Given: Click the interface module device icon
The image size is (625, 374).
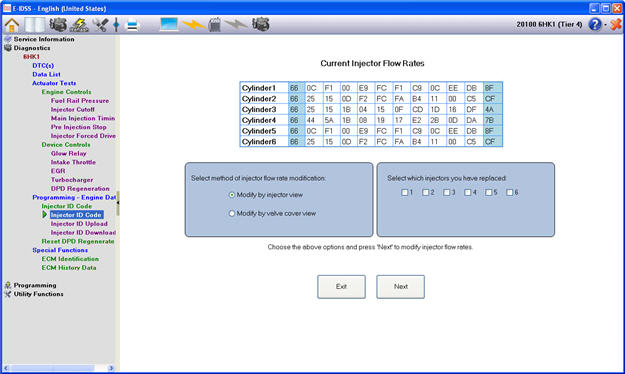Looking at the screenshot, I should 214,25.
